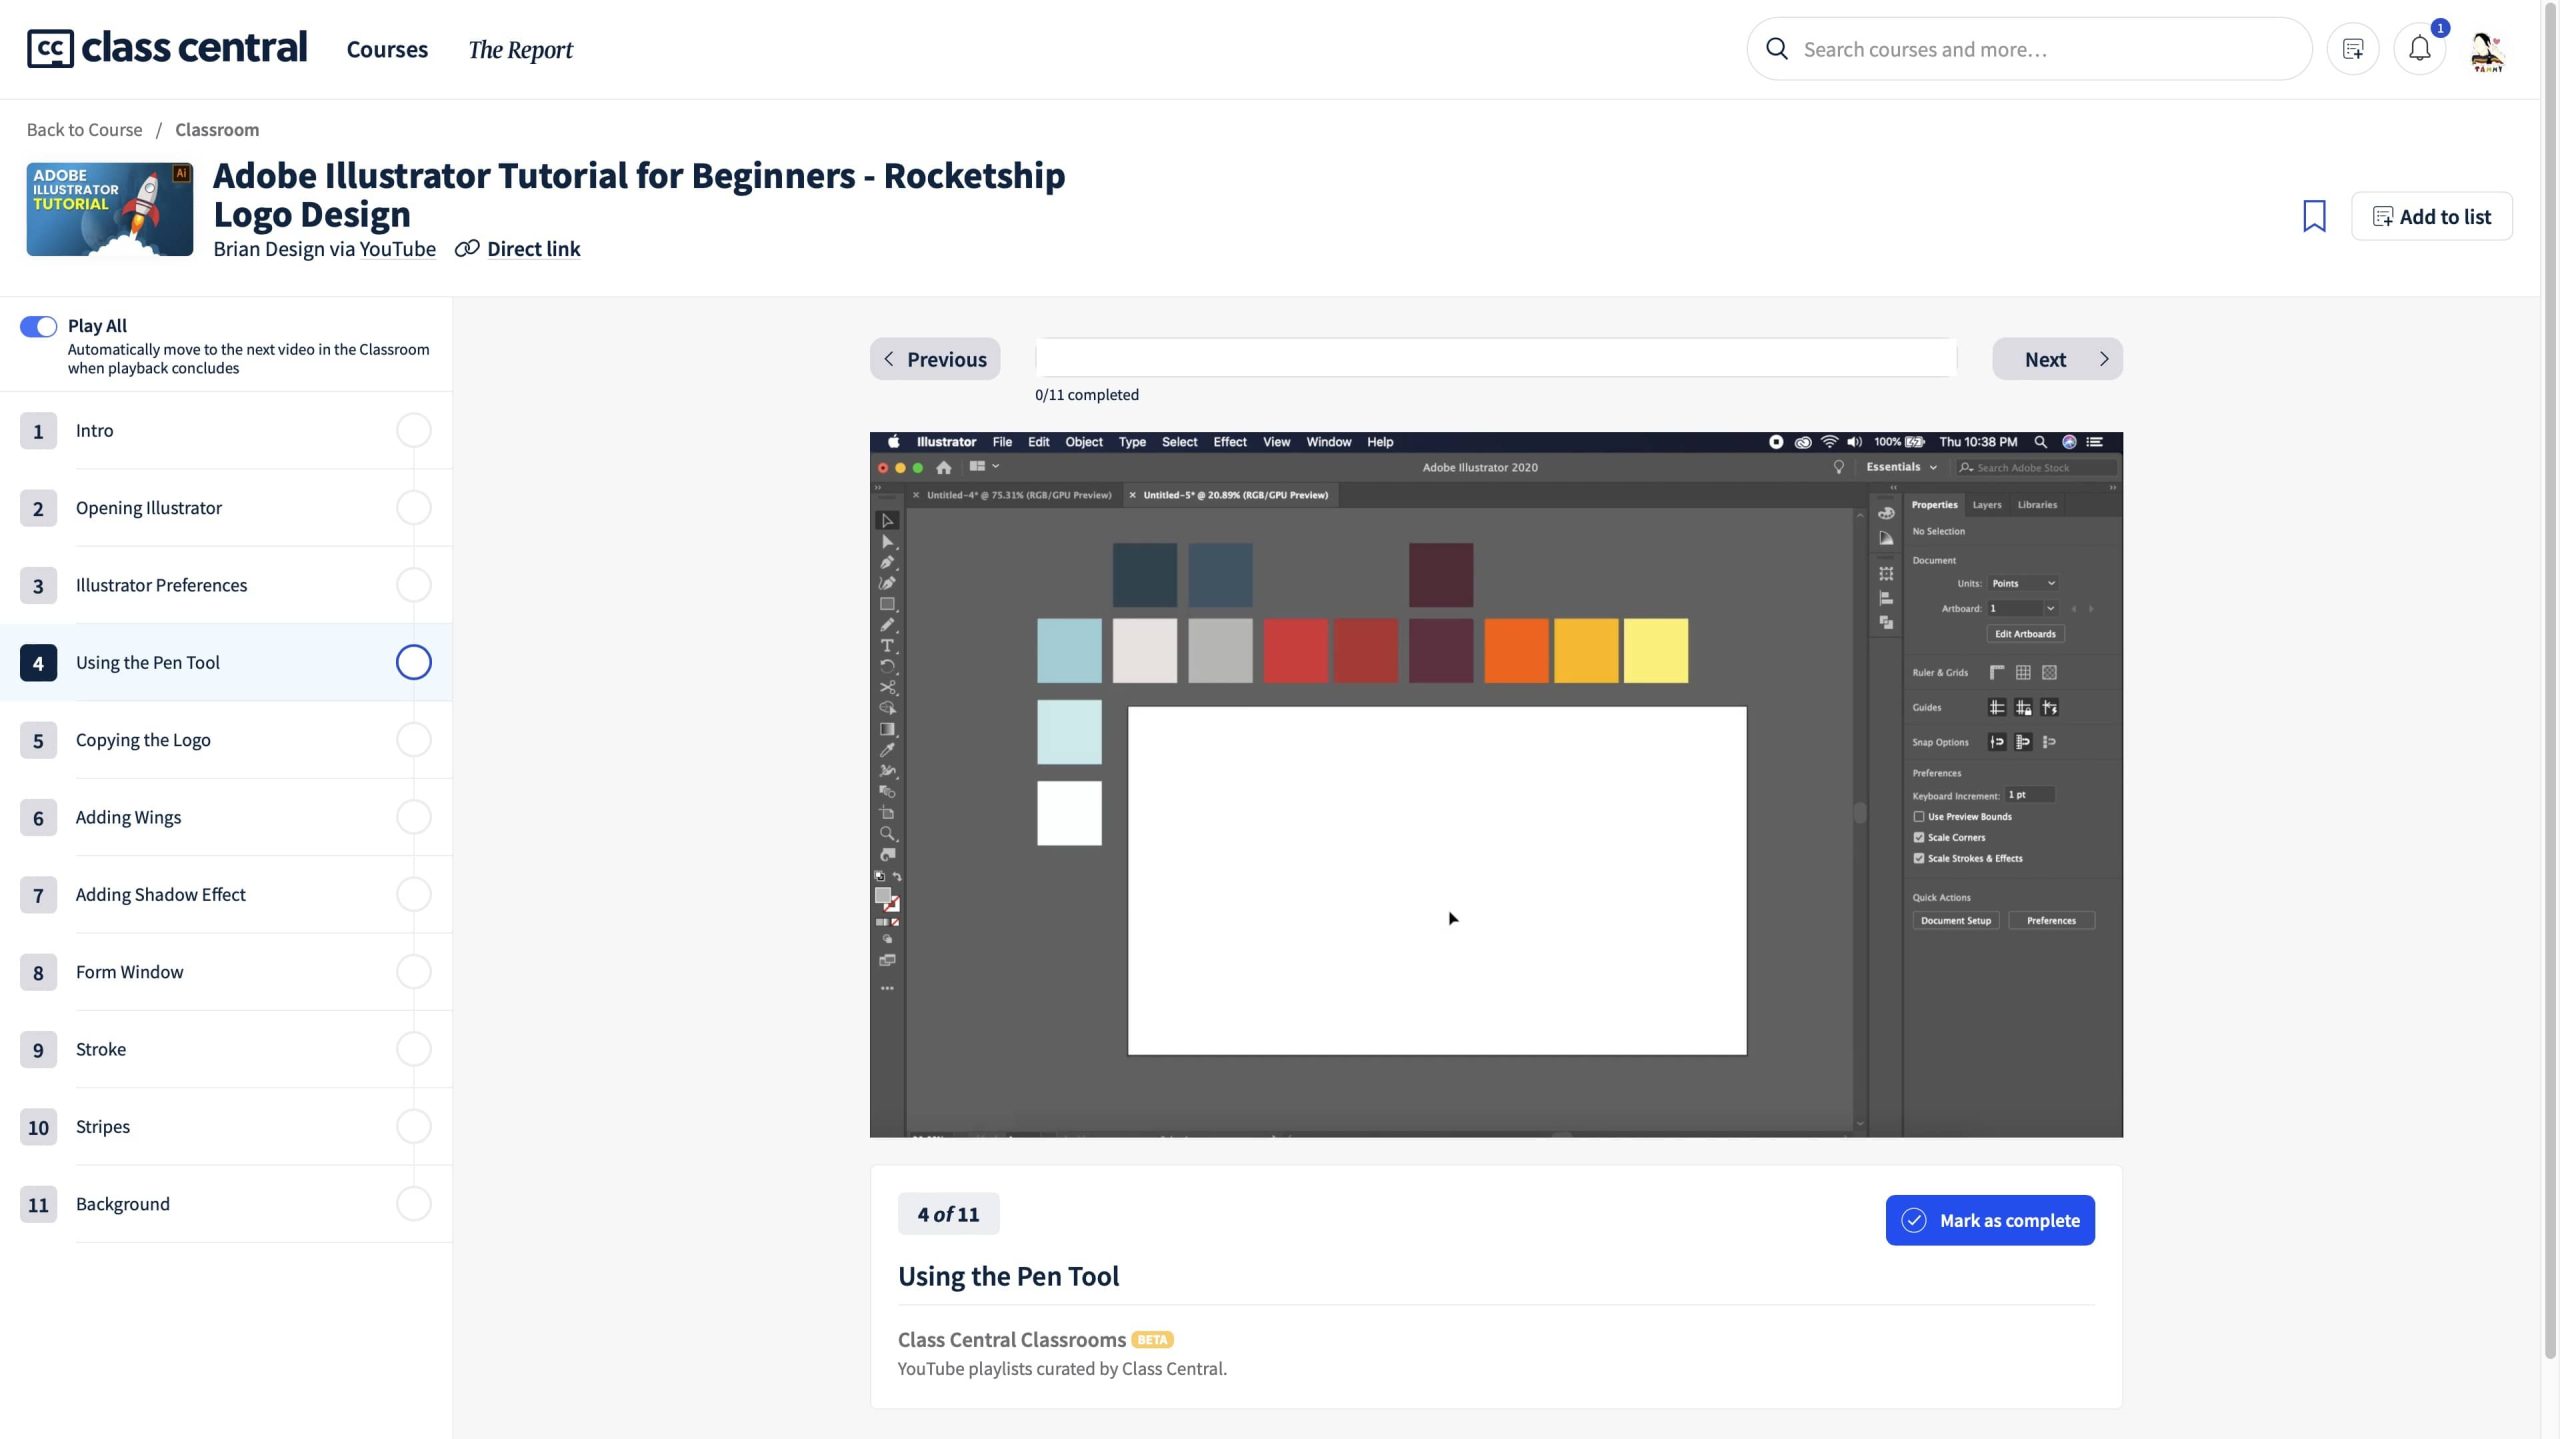2560x1439 pixels.
Task: Open the lists icon next to search bar
Action: click(2352, 49)
